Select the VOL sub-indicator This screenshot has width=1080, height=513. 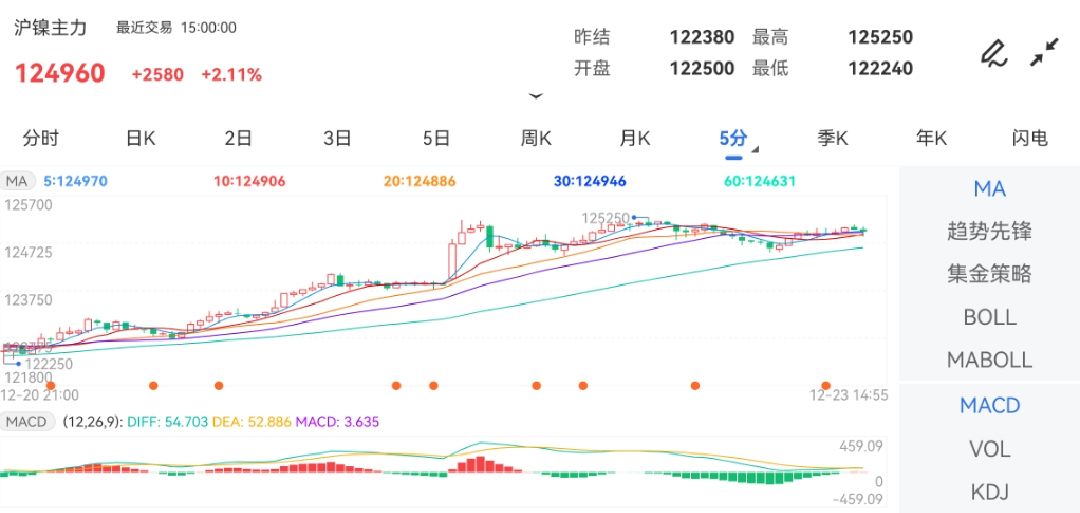tap(989, 449)
